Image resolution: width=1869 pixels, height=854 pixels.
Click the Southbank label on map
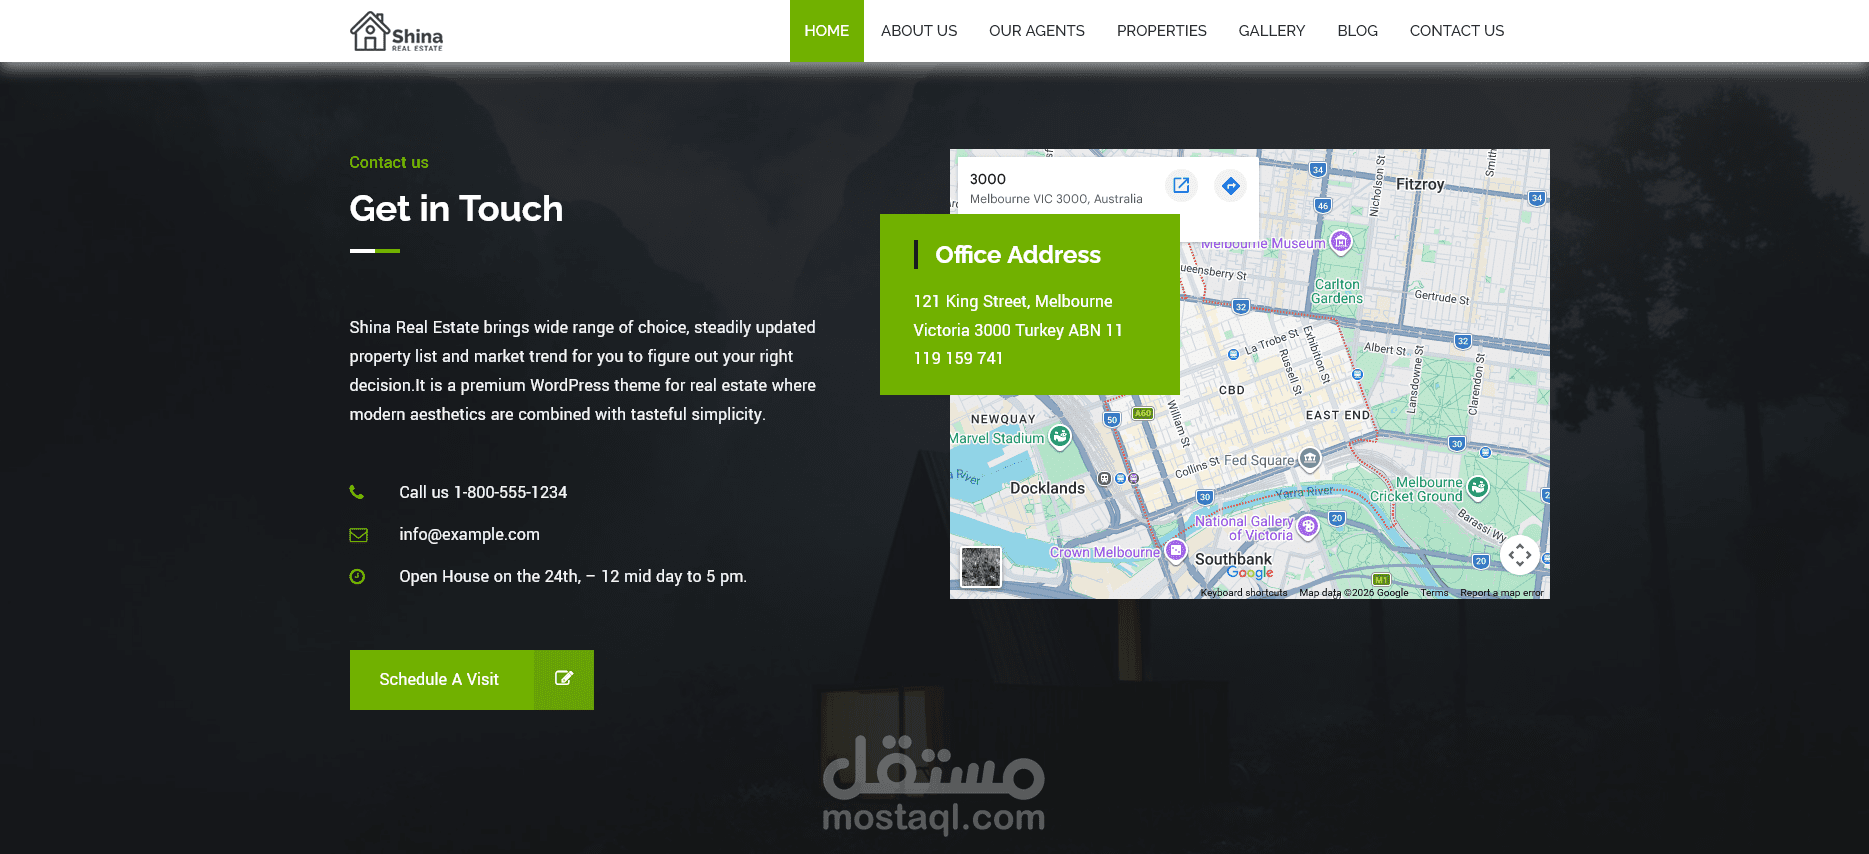[1233, 559]
